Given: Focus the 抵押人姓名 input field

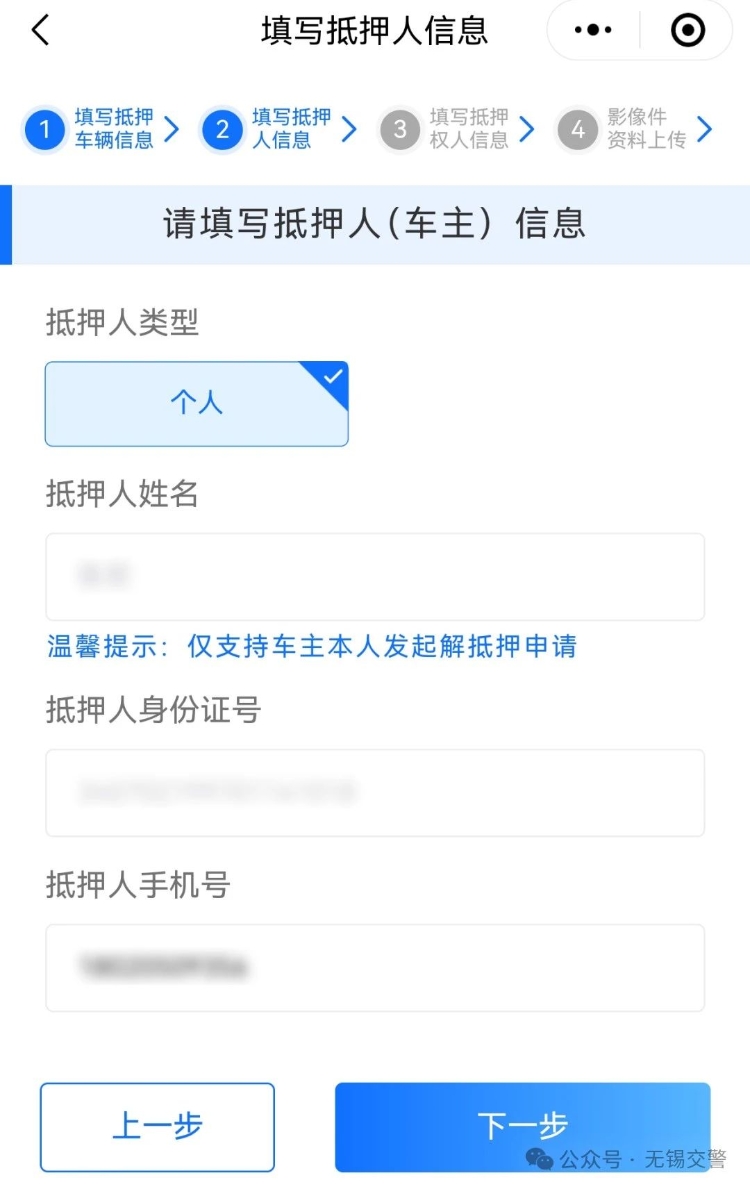Looking at the screenshot, I should 375,576.
